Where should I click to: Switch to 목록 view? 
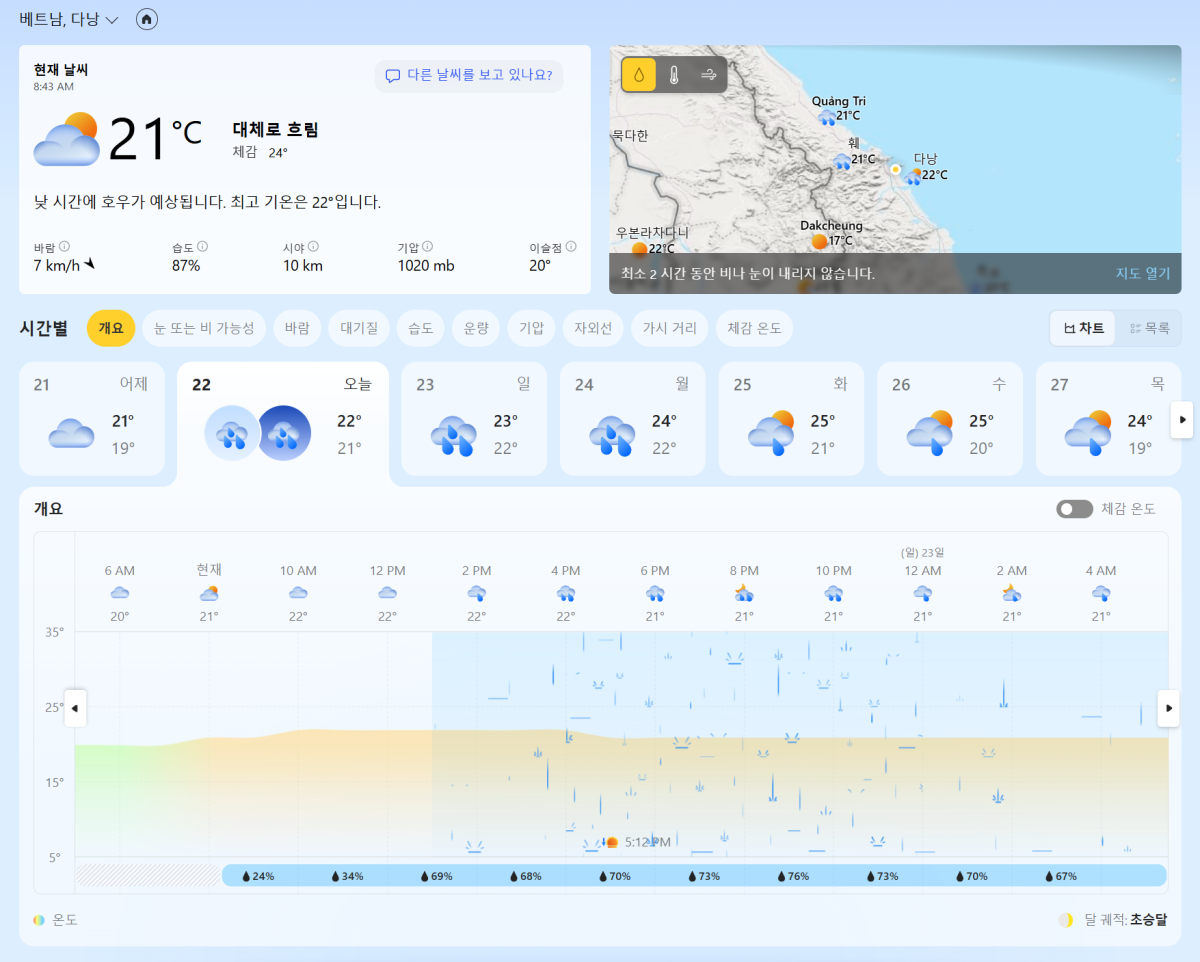(1149, 328)
